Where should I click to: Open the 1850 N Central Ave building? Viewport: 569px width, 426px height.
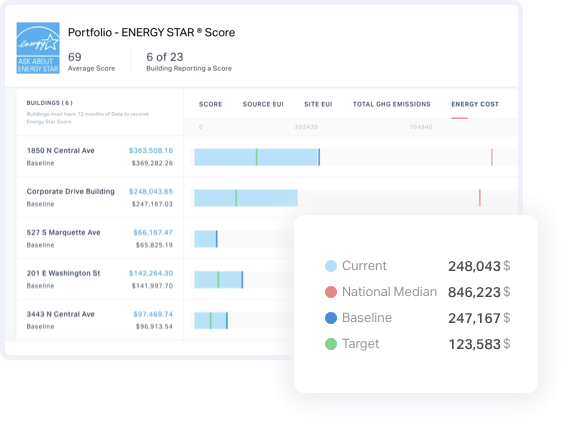(61, 151)
